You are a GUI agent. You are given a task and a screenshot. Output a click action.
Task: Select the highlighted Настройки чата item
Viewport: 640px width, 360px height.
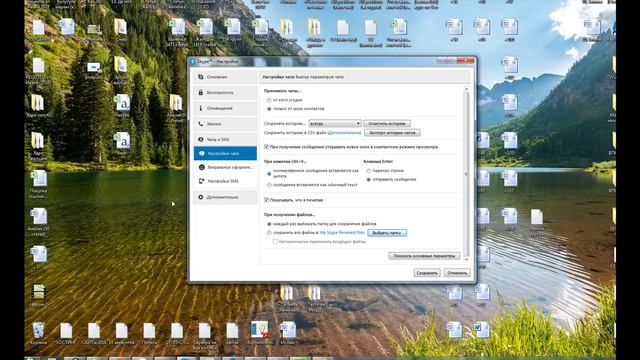tap(225, 153)
